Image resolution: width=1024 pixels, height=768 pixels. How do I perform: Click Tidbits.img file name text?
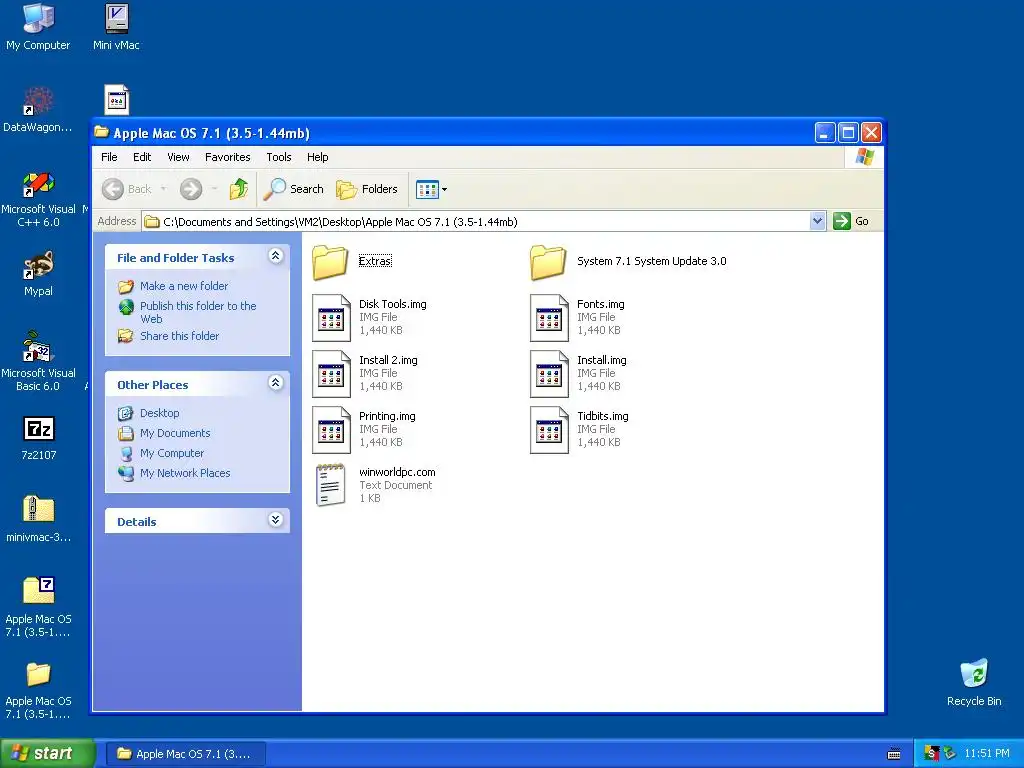(602, 417)
